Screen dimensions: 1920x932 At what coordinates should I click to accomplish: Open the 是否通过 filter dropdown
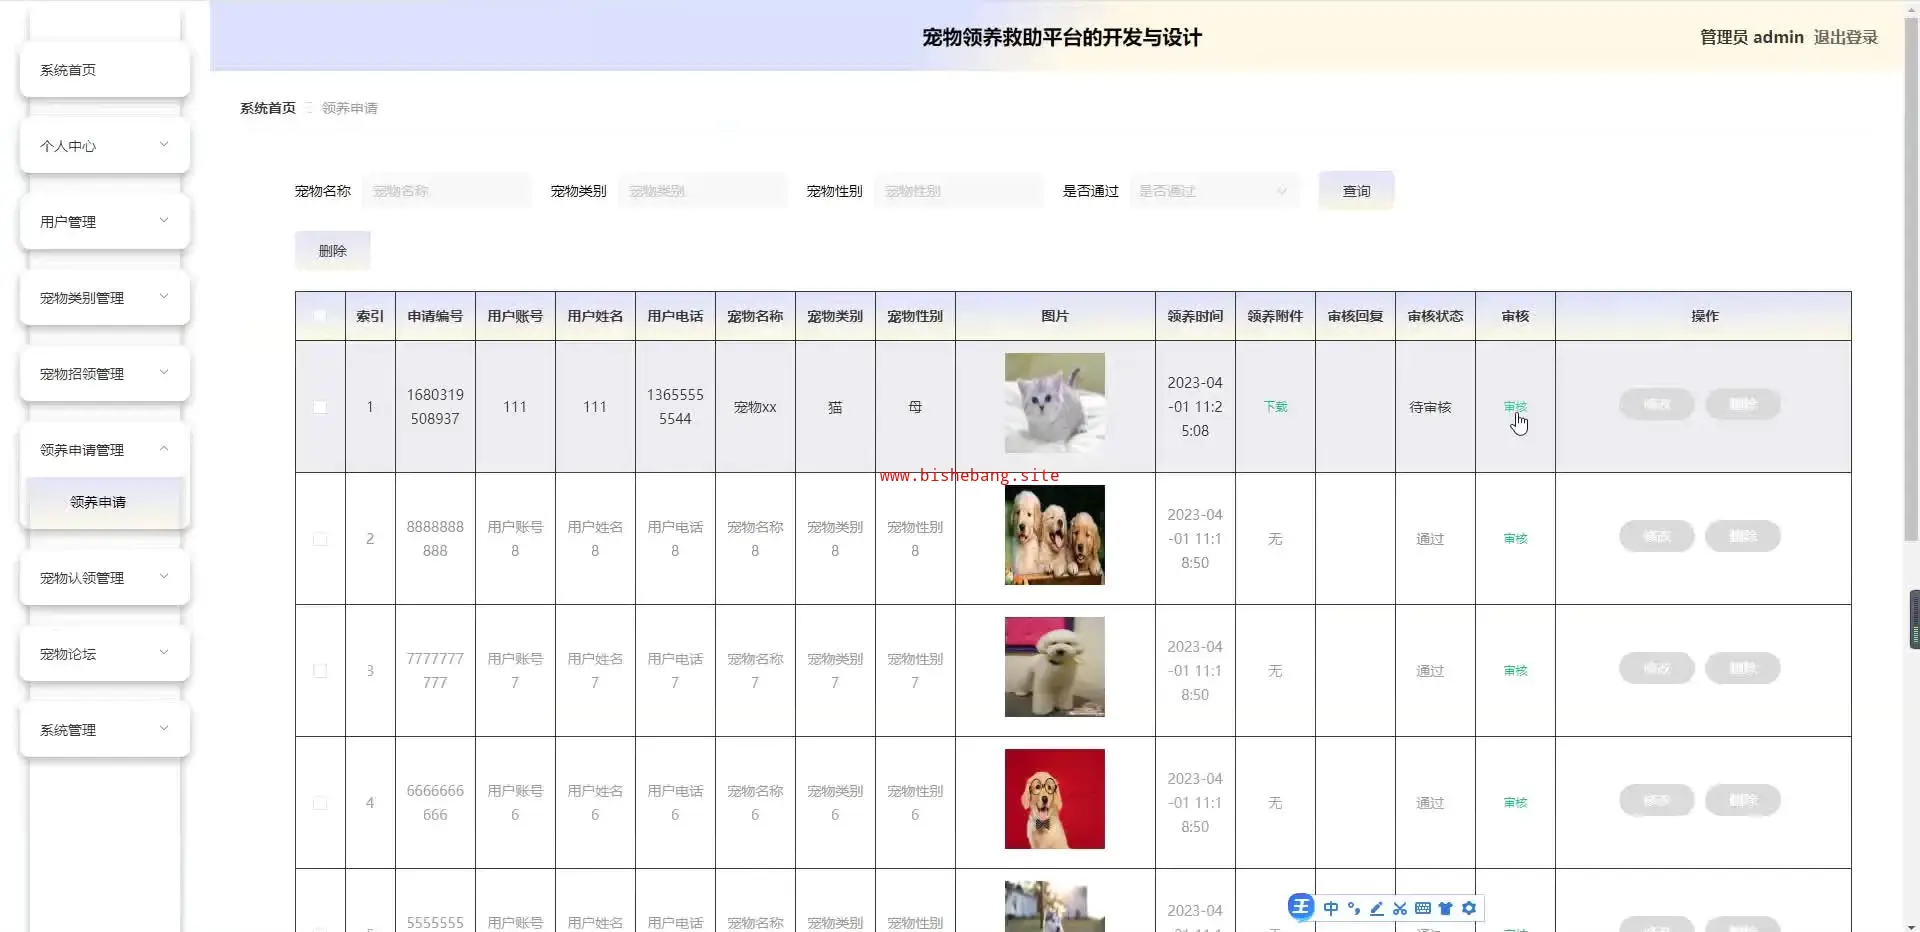[1214, 191]
